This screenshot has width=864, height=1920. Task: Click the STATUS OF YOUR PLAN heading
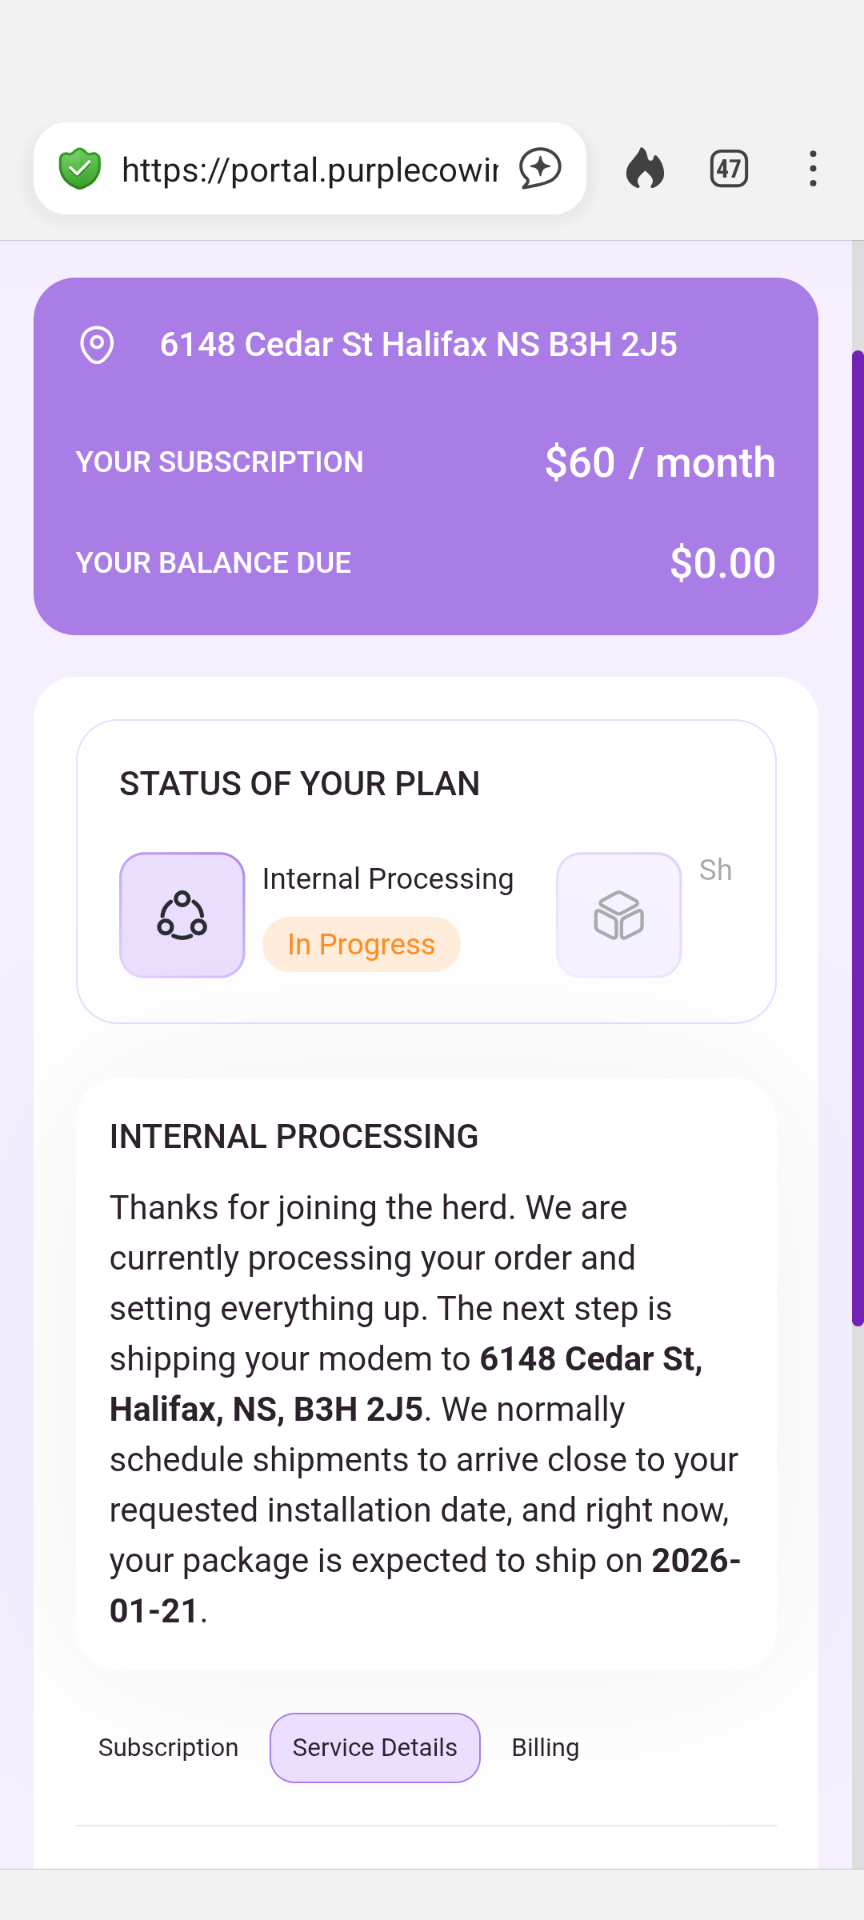click(300, 784)
